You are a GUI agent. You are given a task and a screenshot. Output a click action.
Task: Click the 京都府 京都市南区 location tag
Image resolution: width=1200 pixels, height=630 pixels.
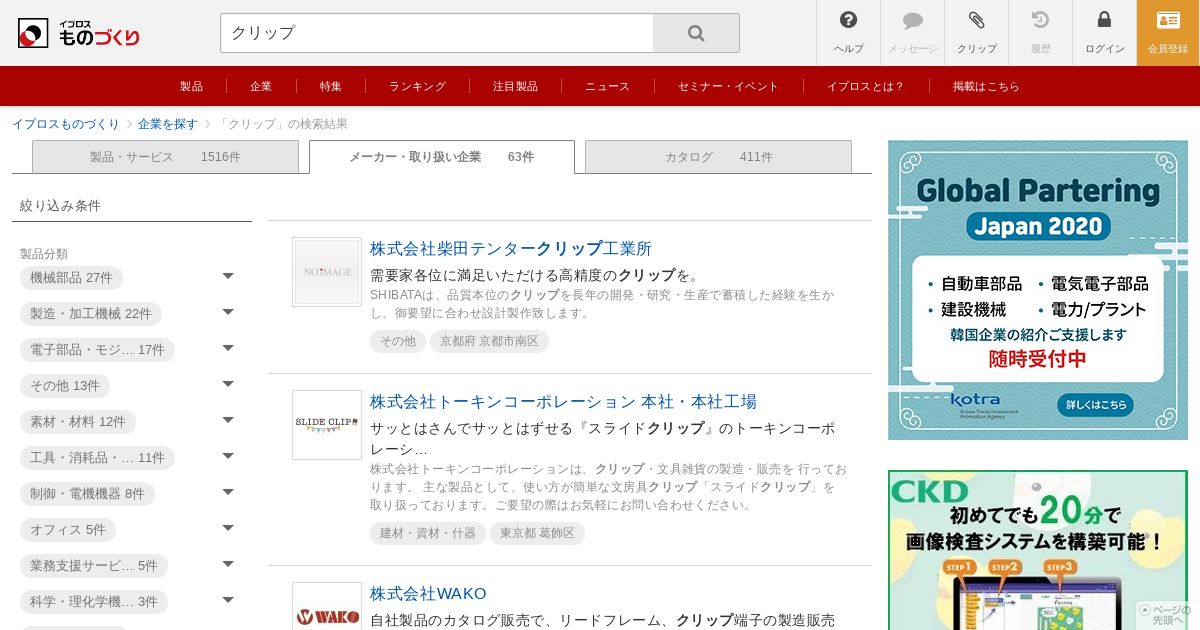[489, 341]
